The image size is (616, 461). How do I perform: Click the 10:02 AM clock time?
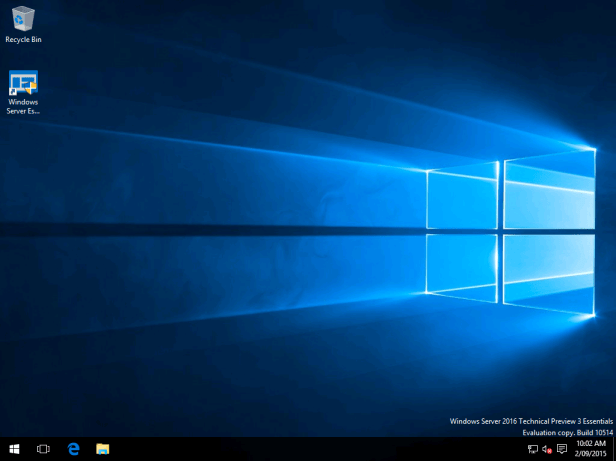pos(591,443)
